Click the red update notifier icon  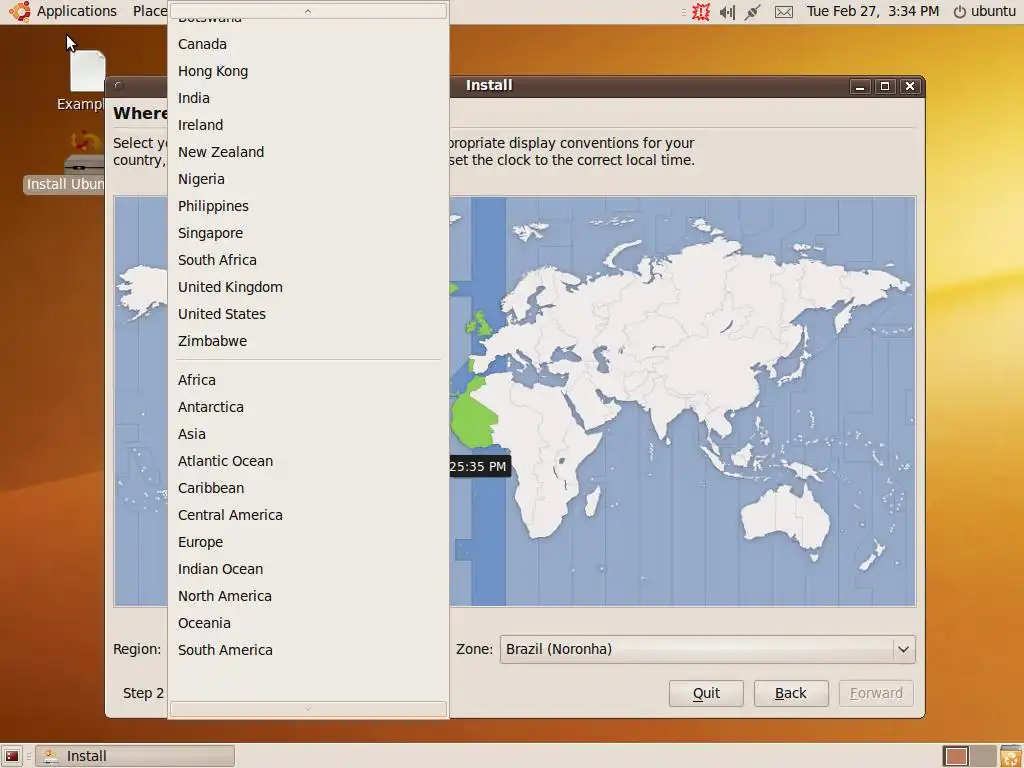(701, 11)
